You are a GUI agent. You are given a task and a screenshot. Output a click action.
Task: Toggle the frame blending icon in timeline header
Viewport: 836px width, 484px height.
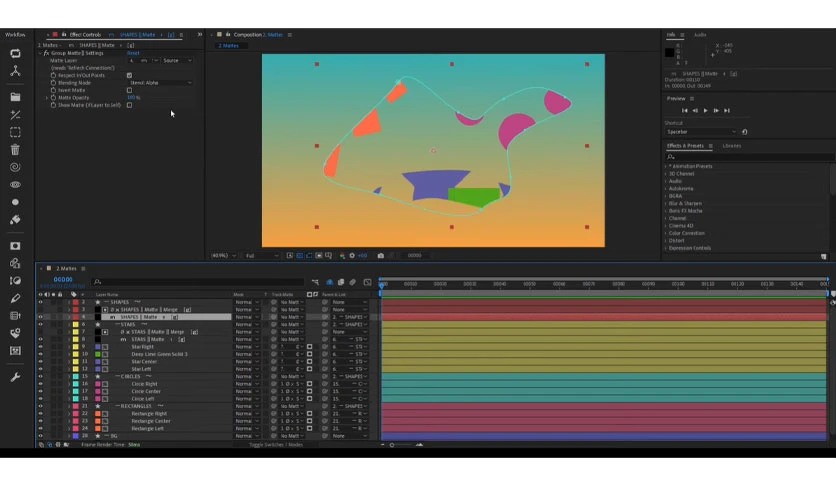341,282
